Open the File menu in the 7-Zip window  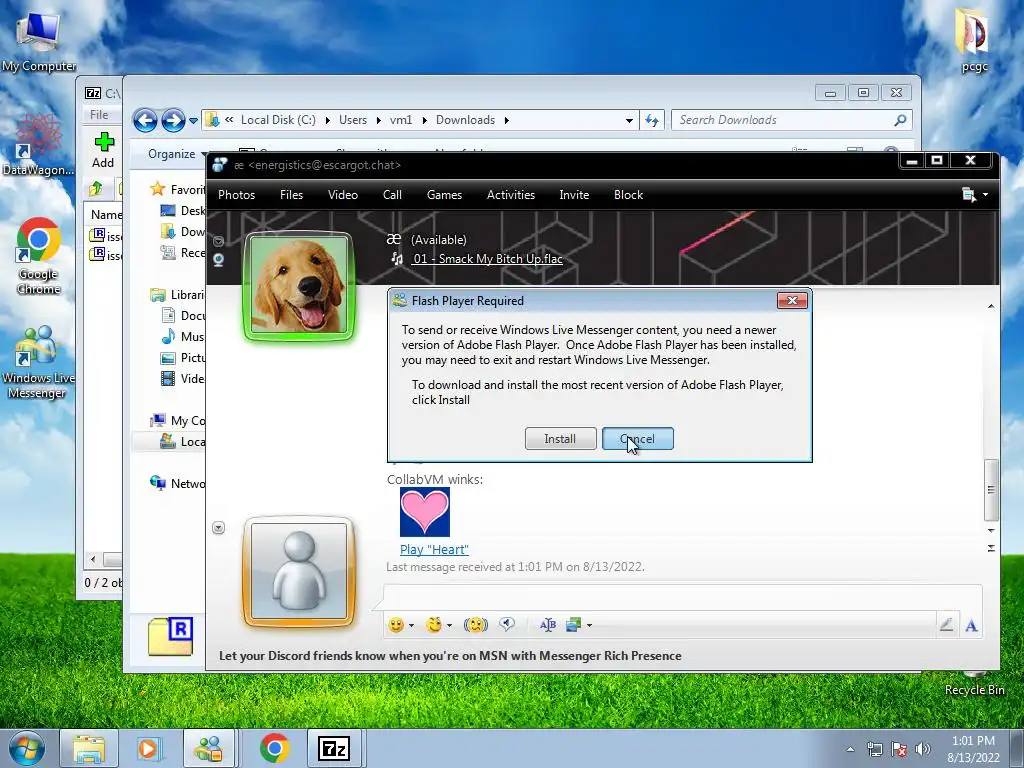[99, 115]
